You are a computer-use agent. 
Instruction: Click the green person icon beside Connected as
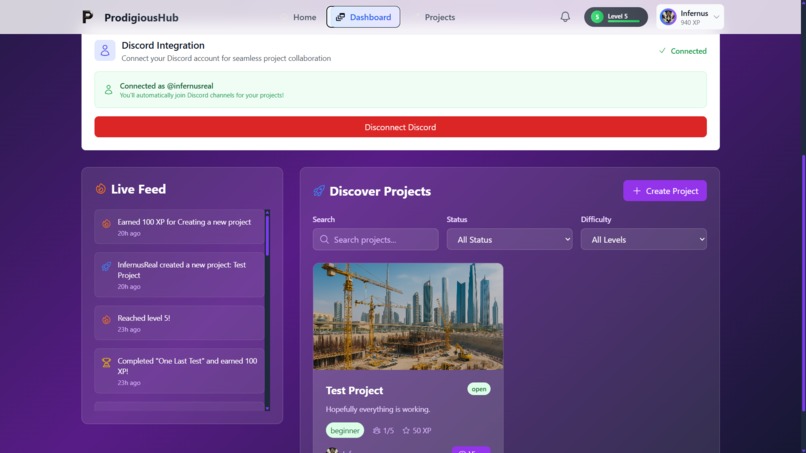tap(108, 90)
